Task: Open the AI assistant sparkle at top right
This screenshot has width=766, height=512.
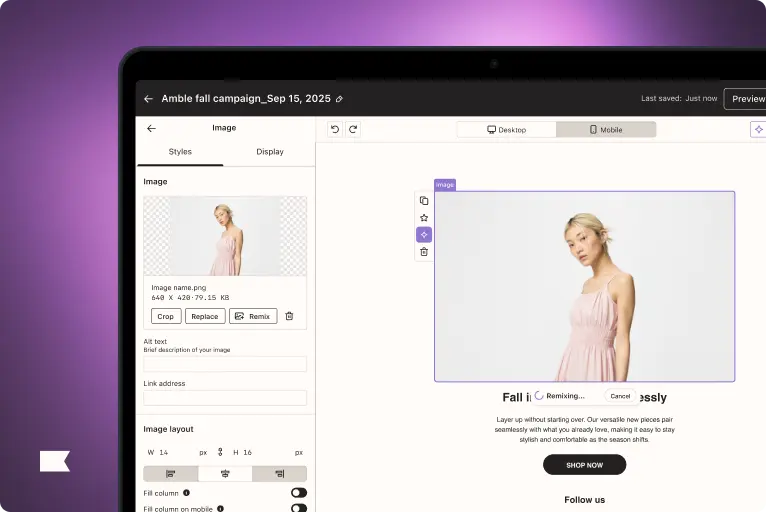Action: point(758,129)
